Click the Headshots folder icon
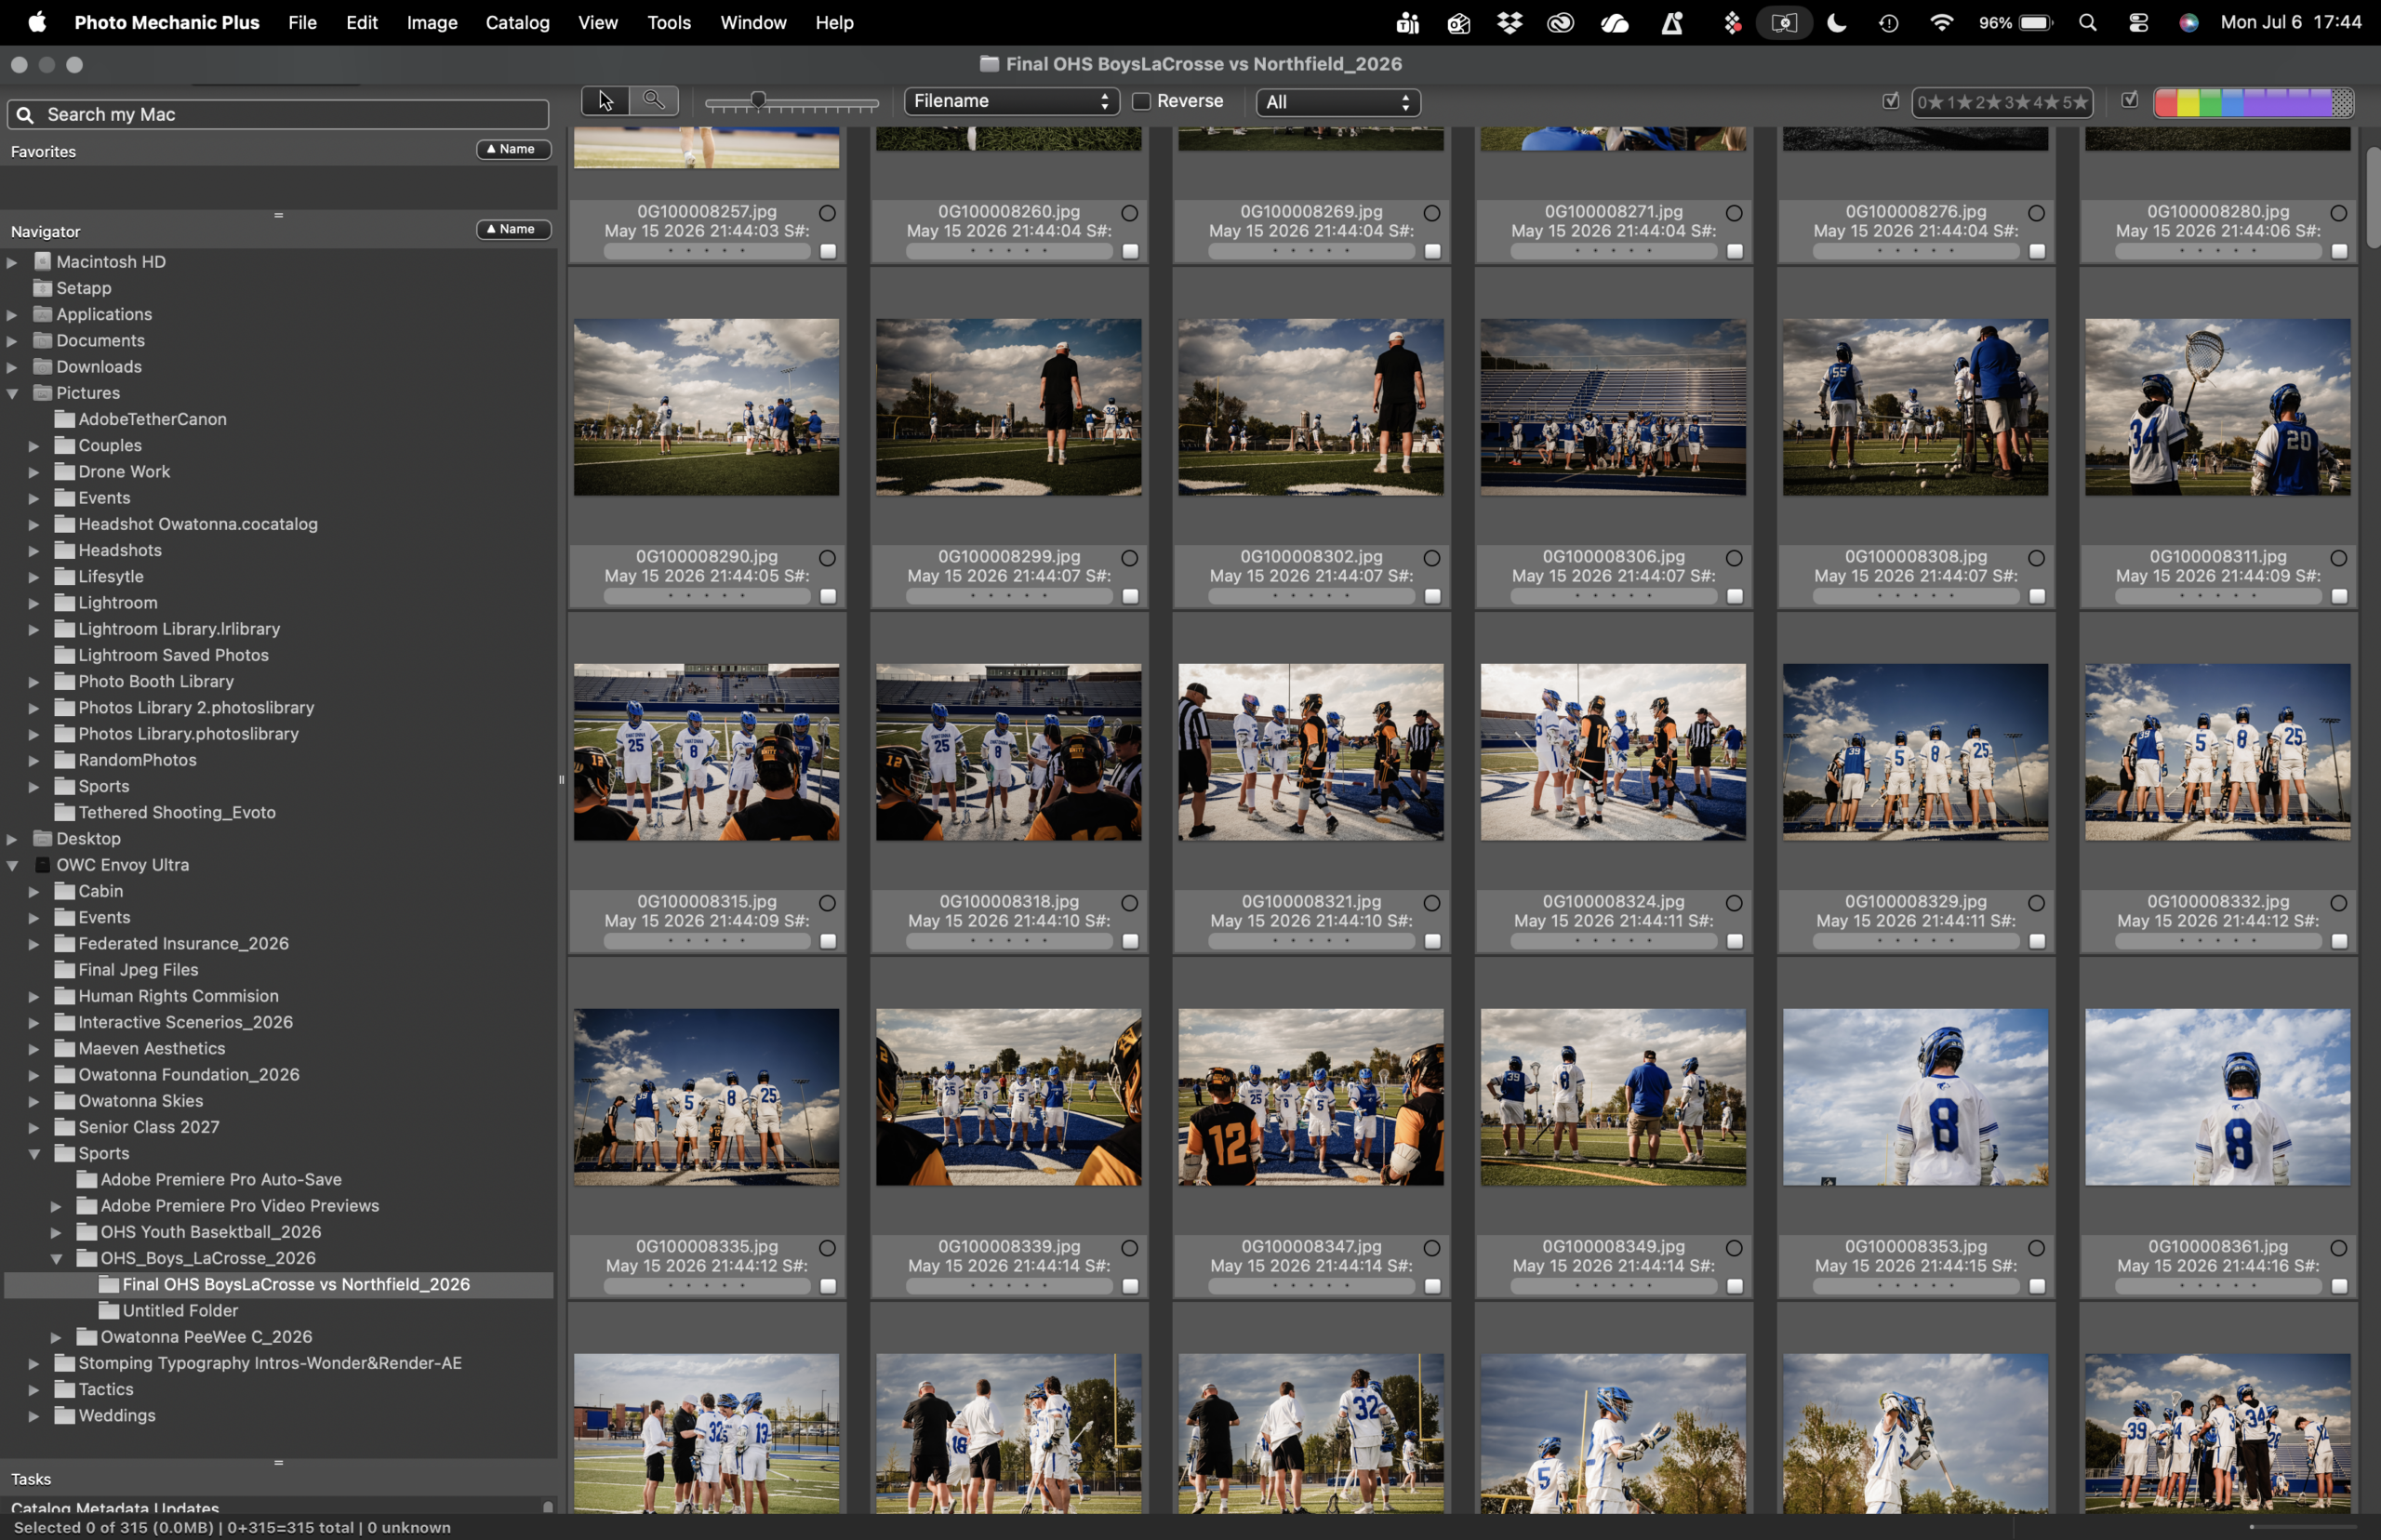This screenshot has height=1540, width=2381. tap(65, 551)
